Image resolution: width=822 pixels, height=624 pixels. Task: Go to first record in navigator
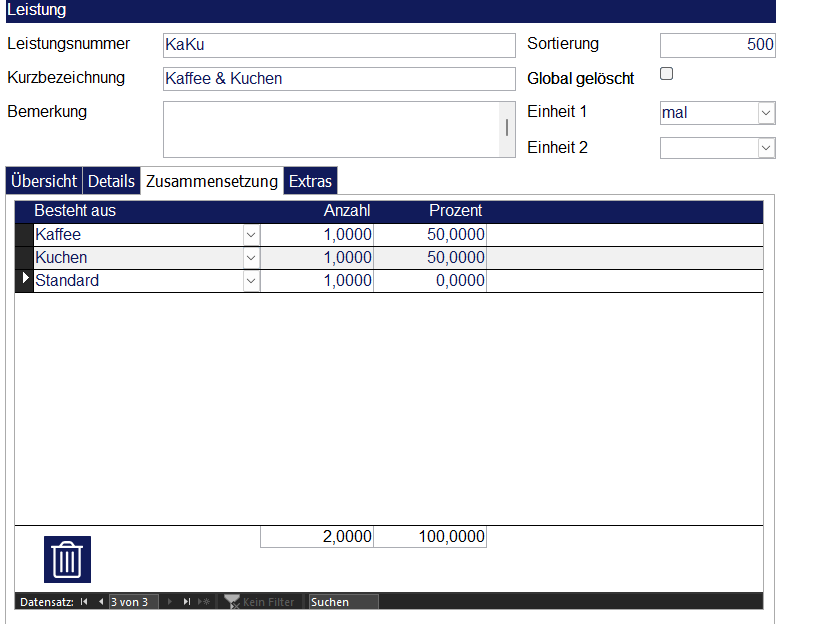[x=84, y=602]
